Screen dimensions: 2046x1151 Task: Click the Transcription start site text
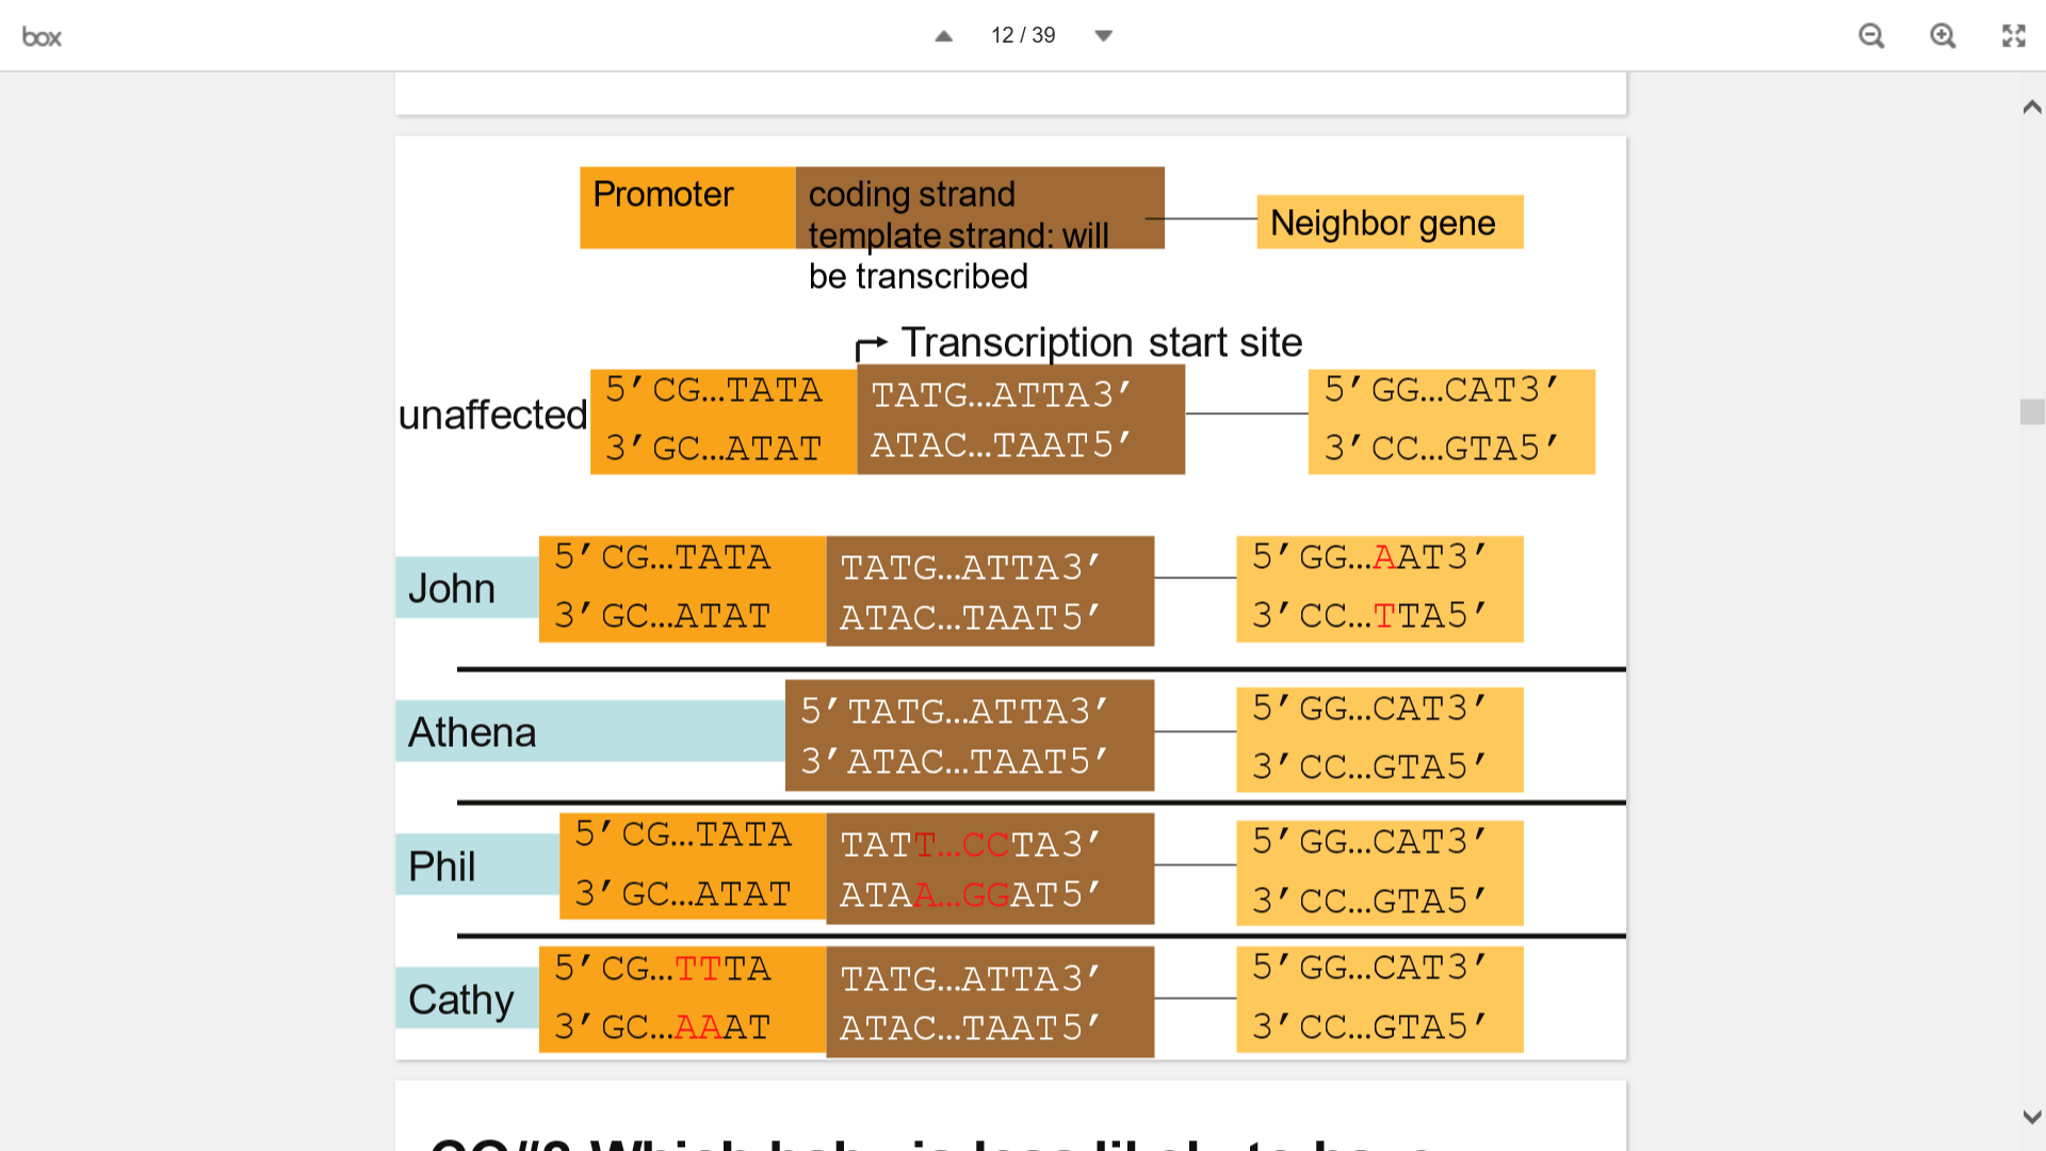(x=1101, y=342)
